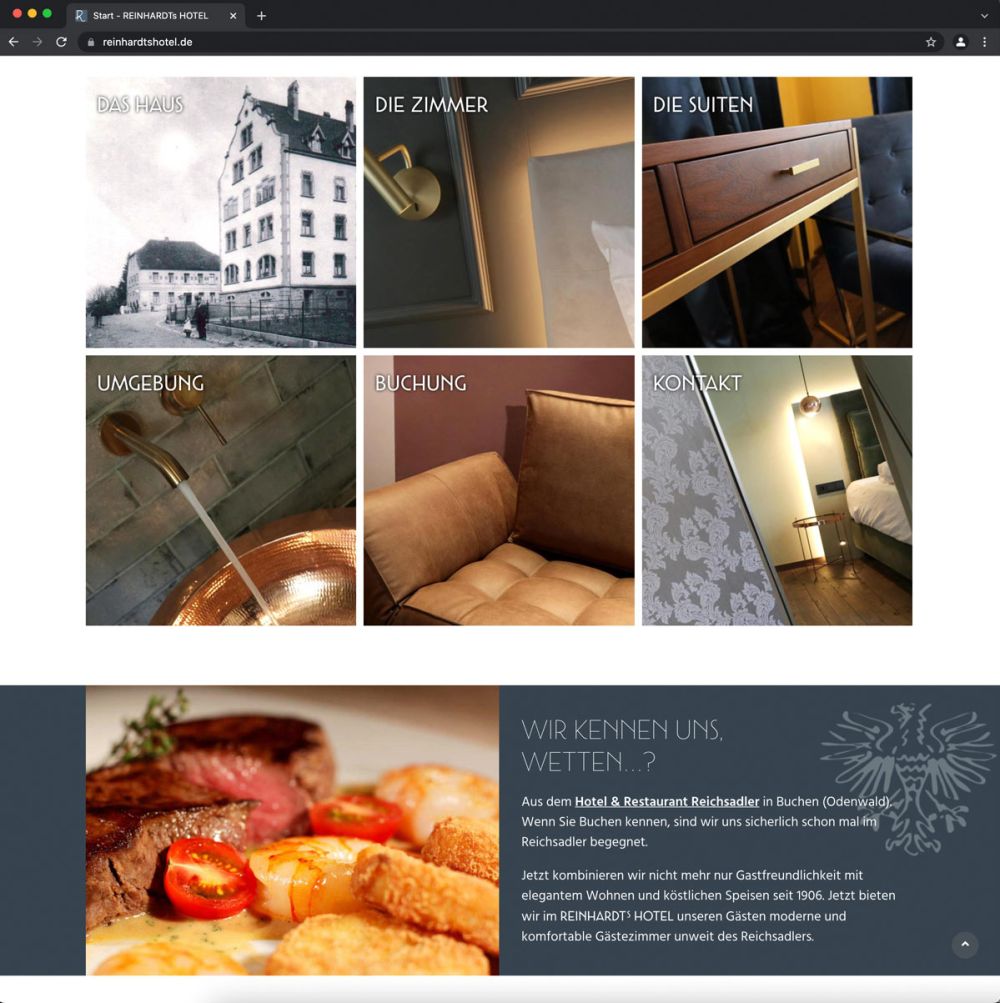Bookmark the page with the star icon
This screenshot has width=1000, height=1003.
[x=930, y=42]
